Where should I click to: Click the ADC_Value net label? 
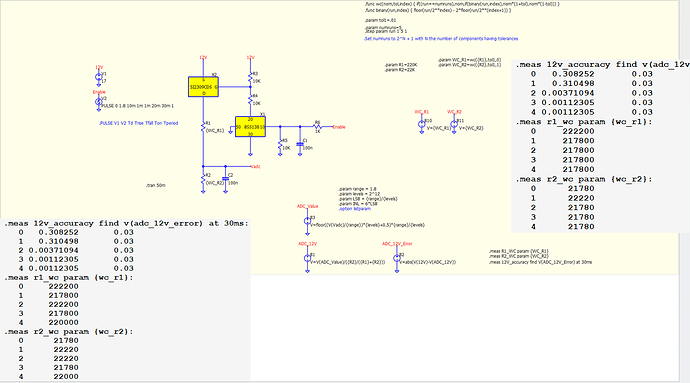(308, 206)
